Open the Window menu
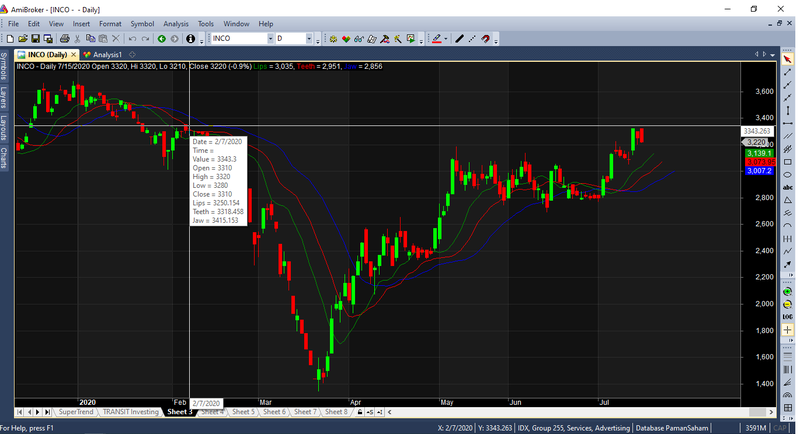The width and height of the screenshot is (800, 434). (236, 24)
